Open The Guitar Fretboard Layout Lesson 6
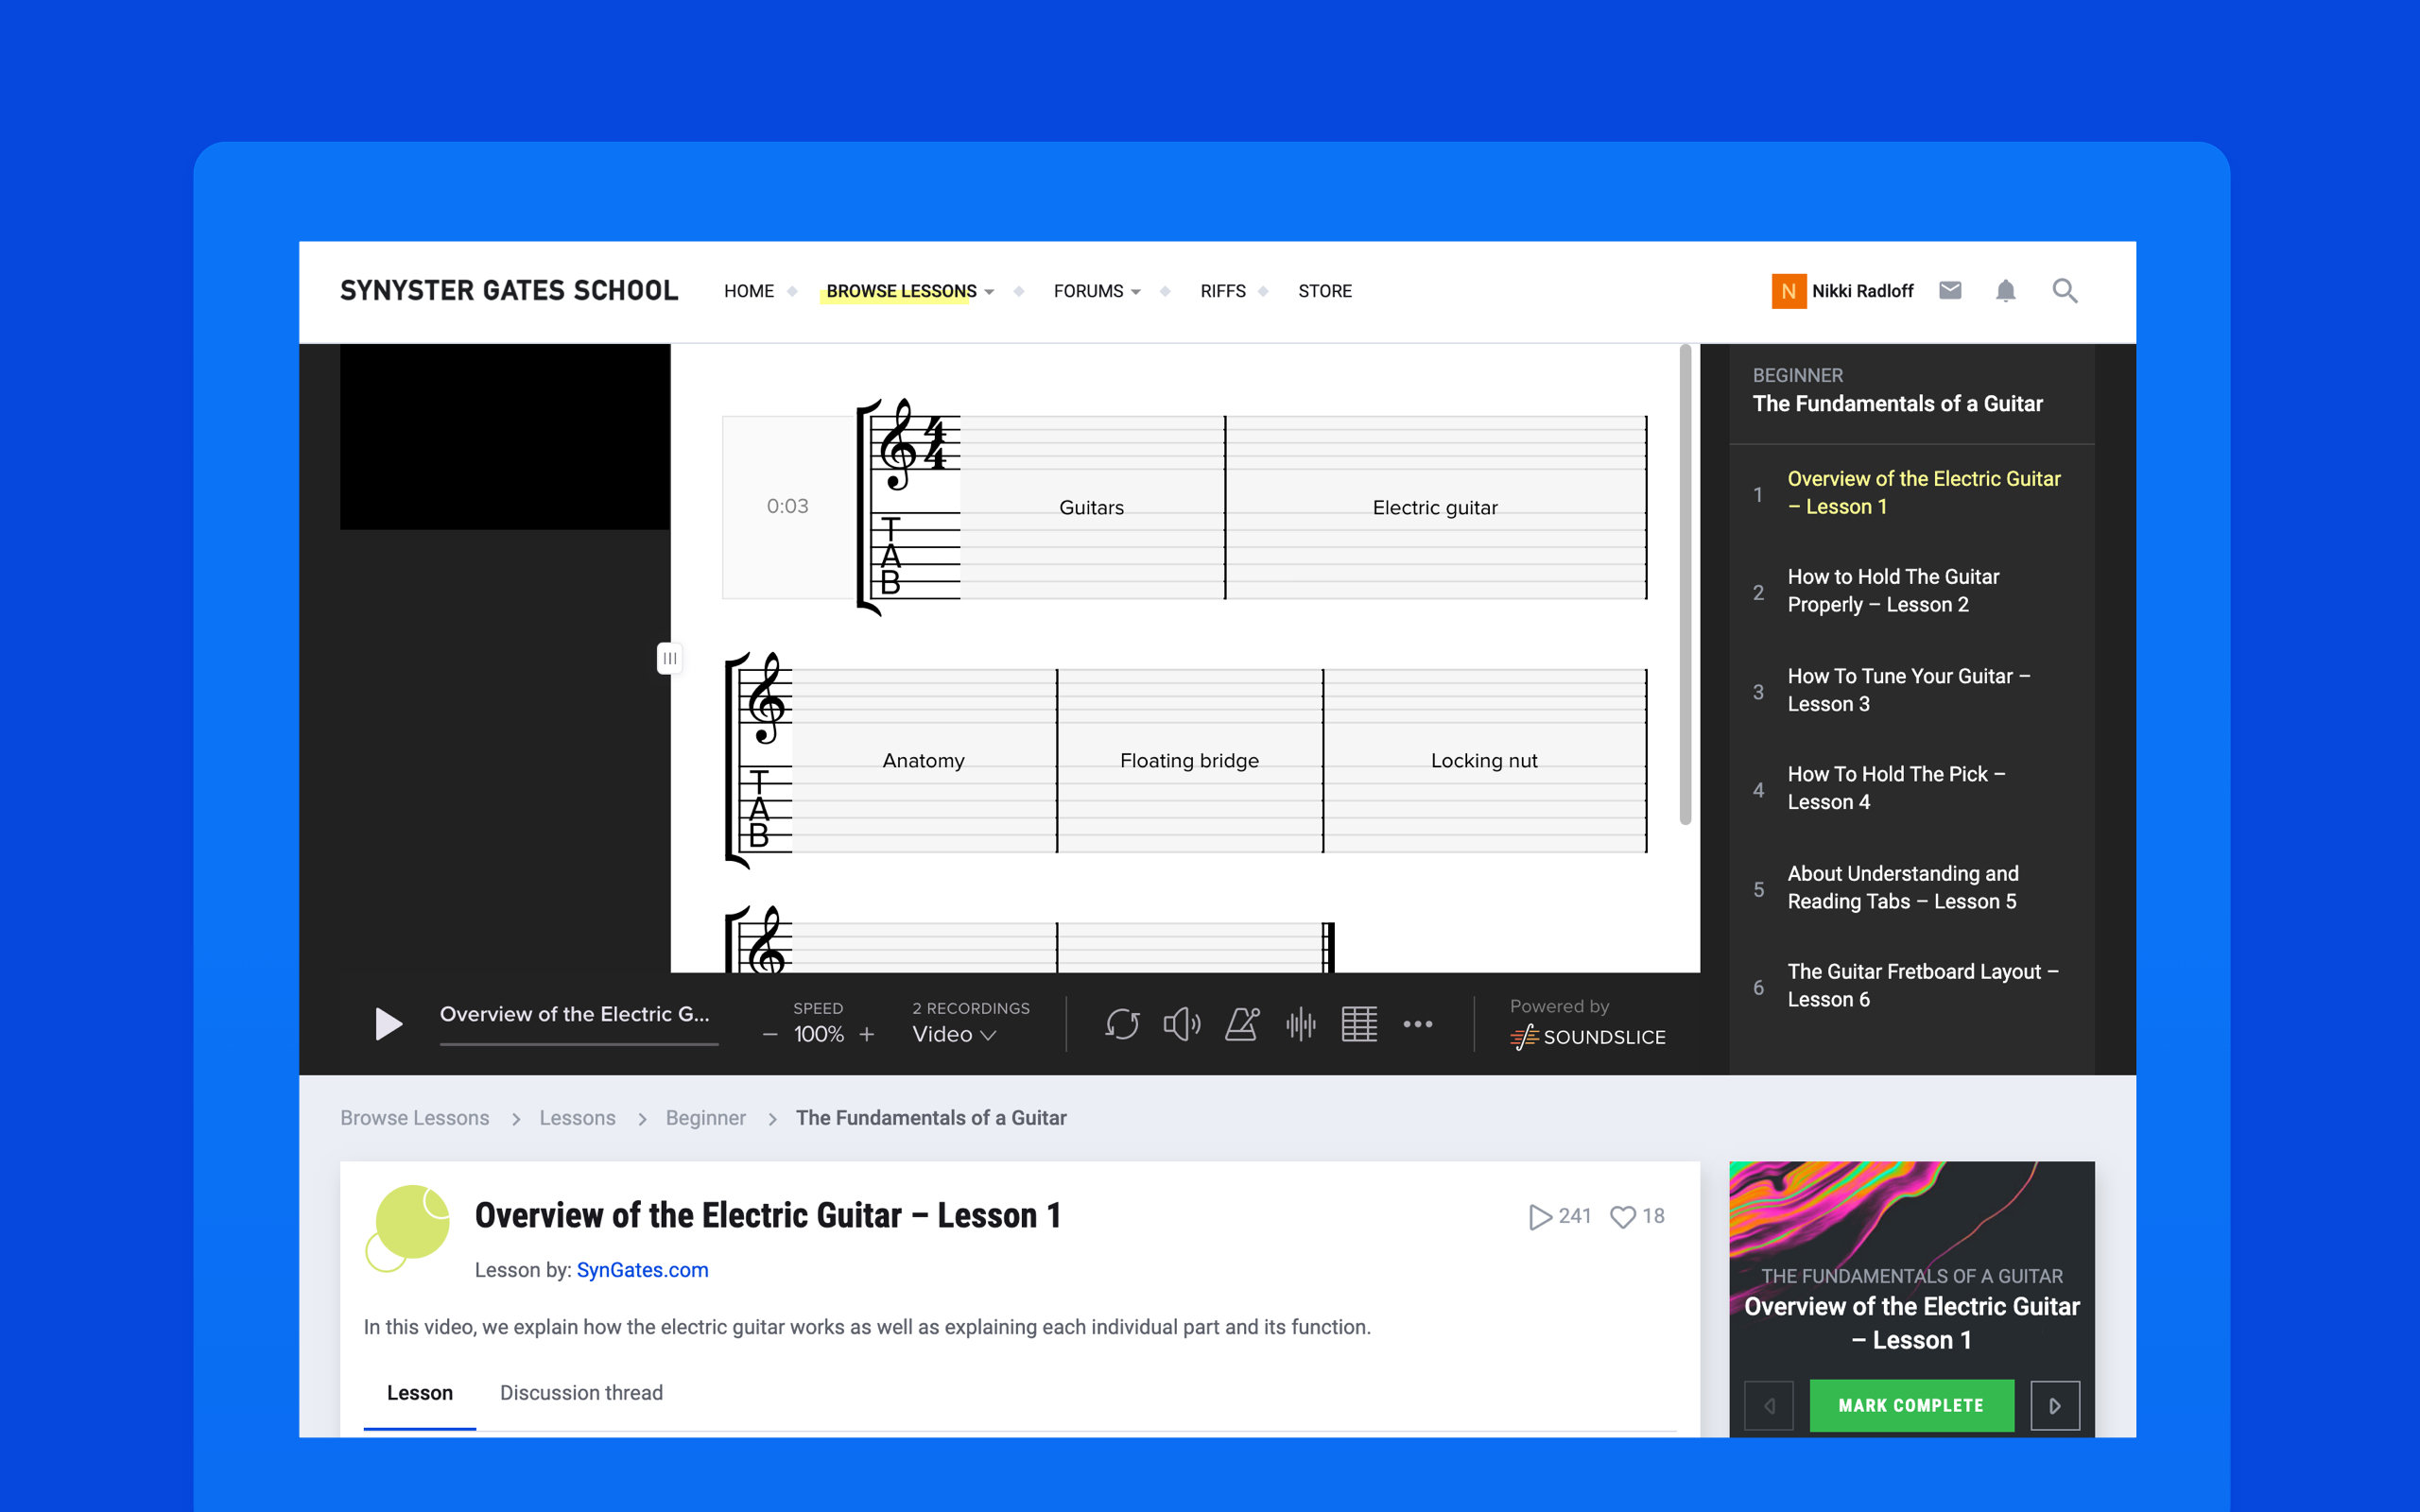Screen dimensions: 2420x1512 click(x=1912, y=985)
